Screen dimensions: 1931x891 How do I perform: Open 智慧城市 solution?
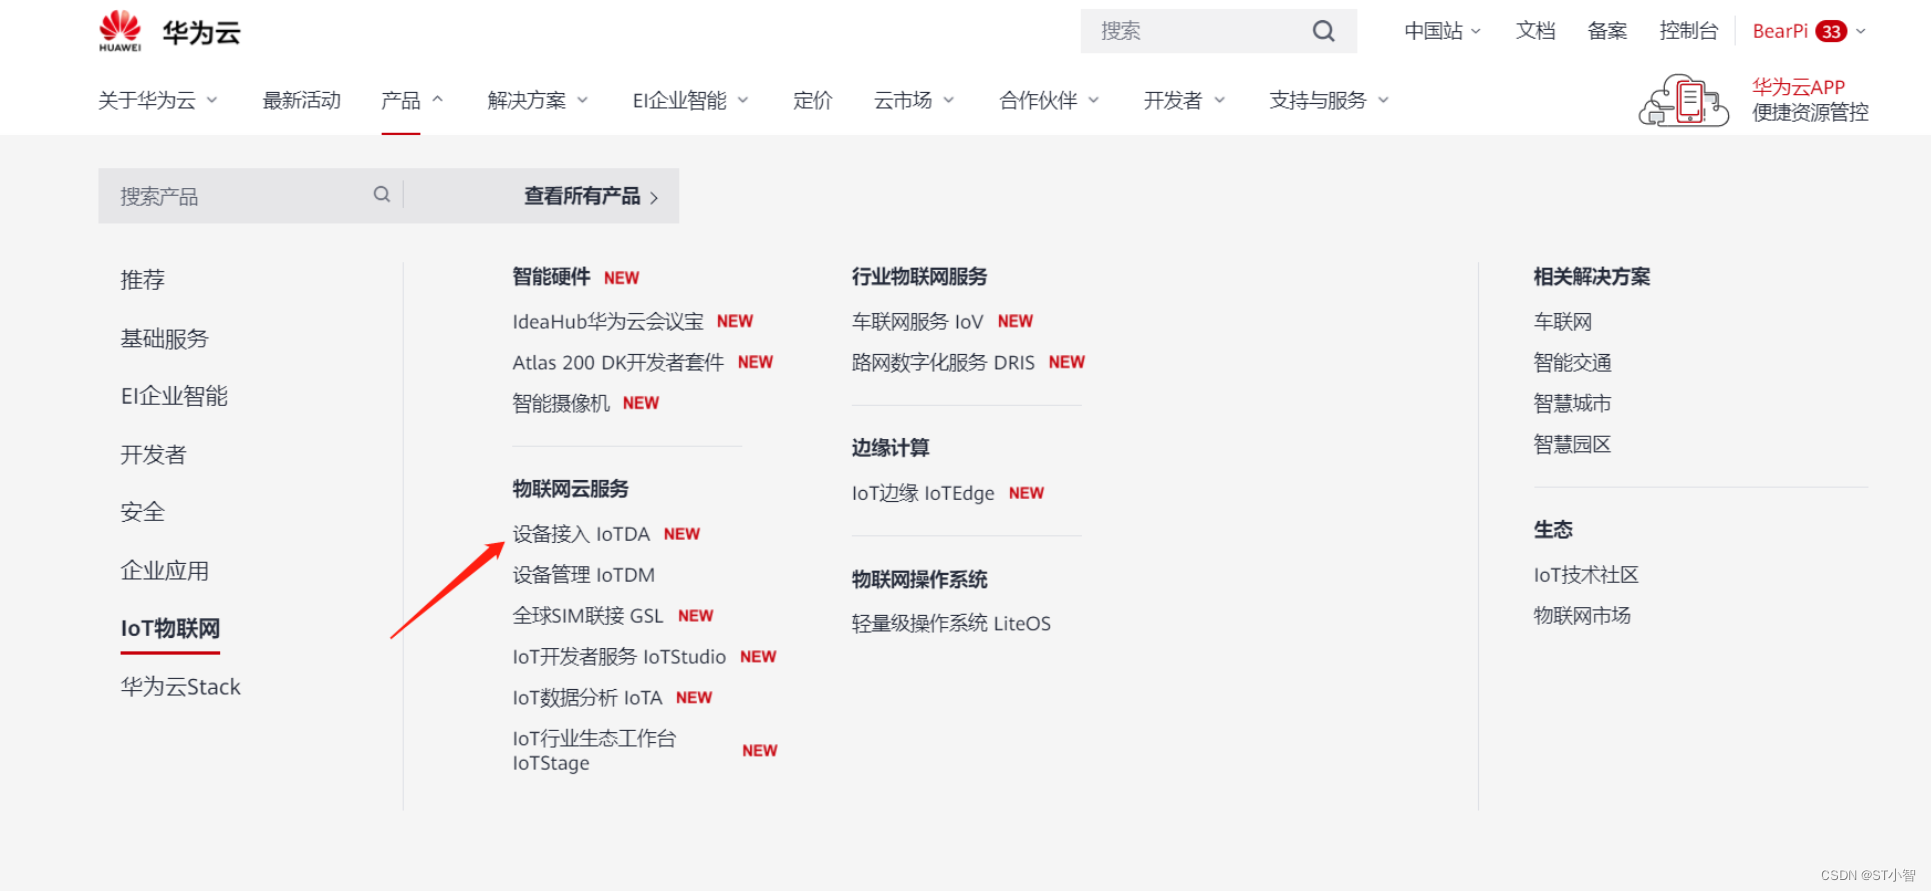1573,404
